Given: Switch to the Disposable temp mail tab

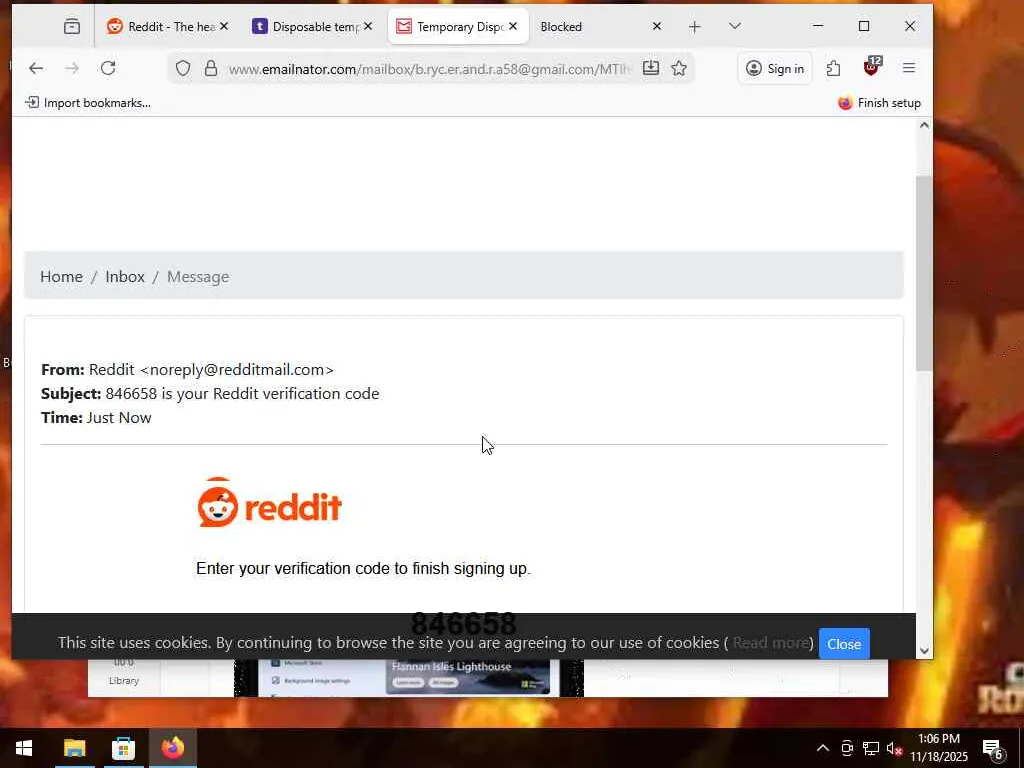Looking at the screenshot, I should [x=313, y=27].
